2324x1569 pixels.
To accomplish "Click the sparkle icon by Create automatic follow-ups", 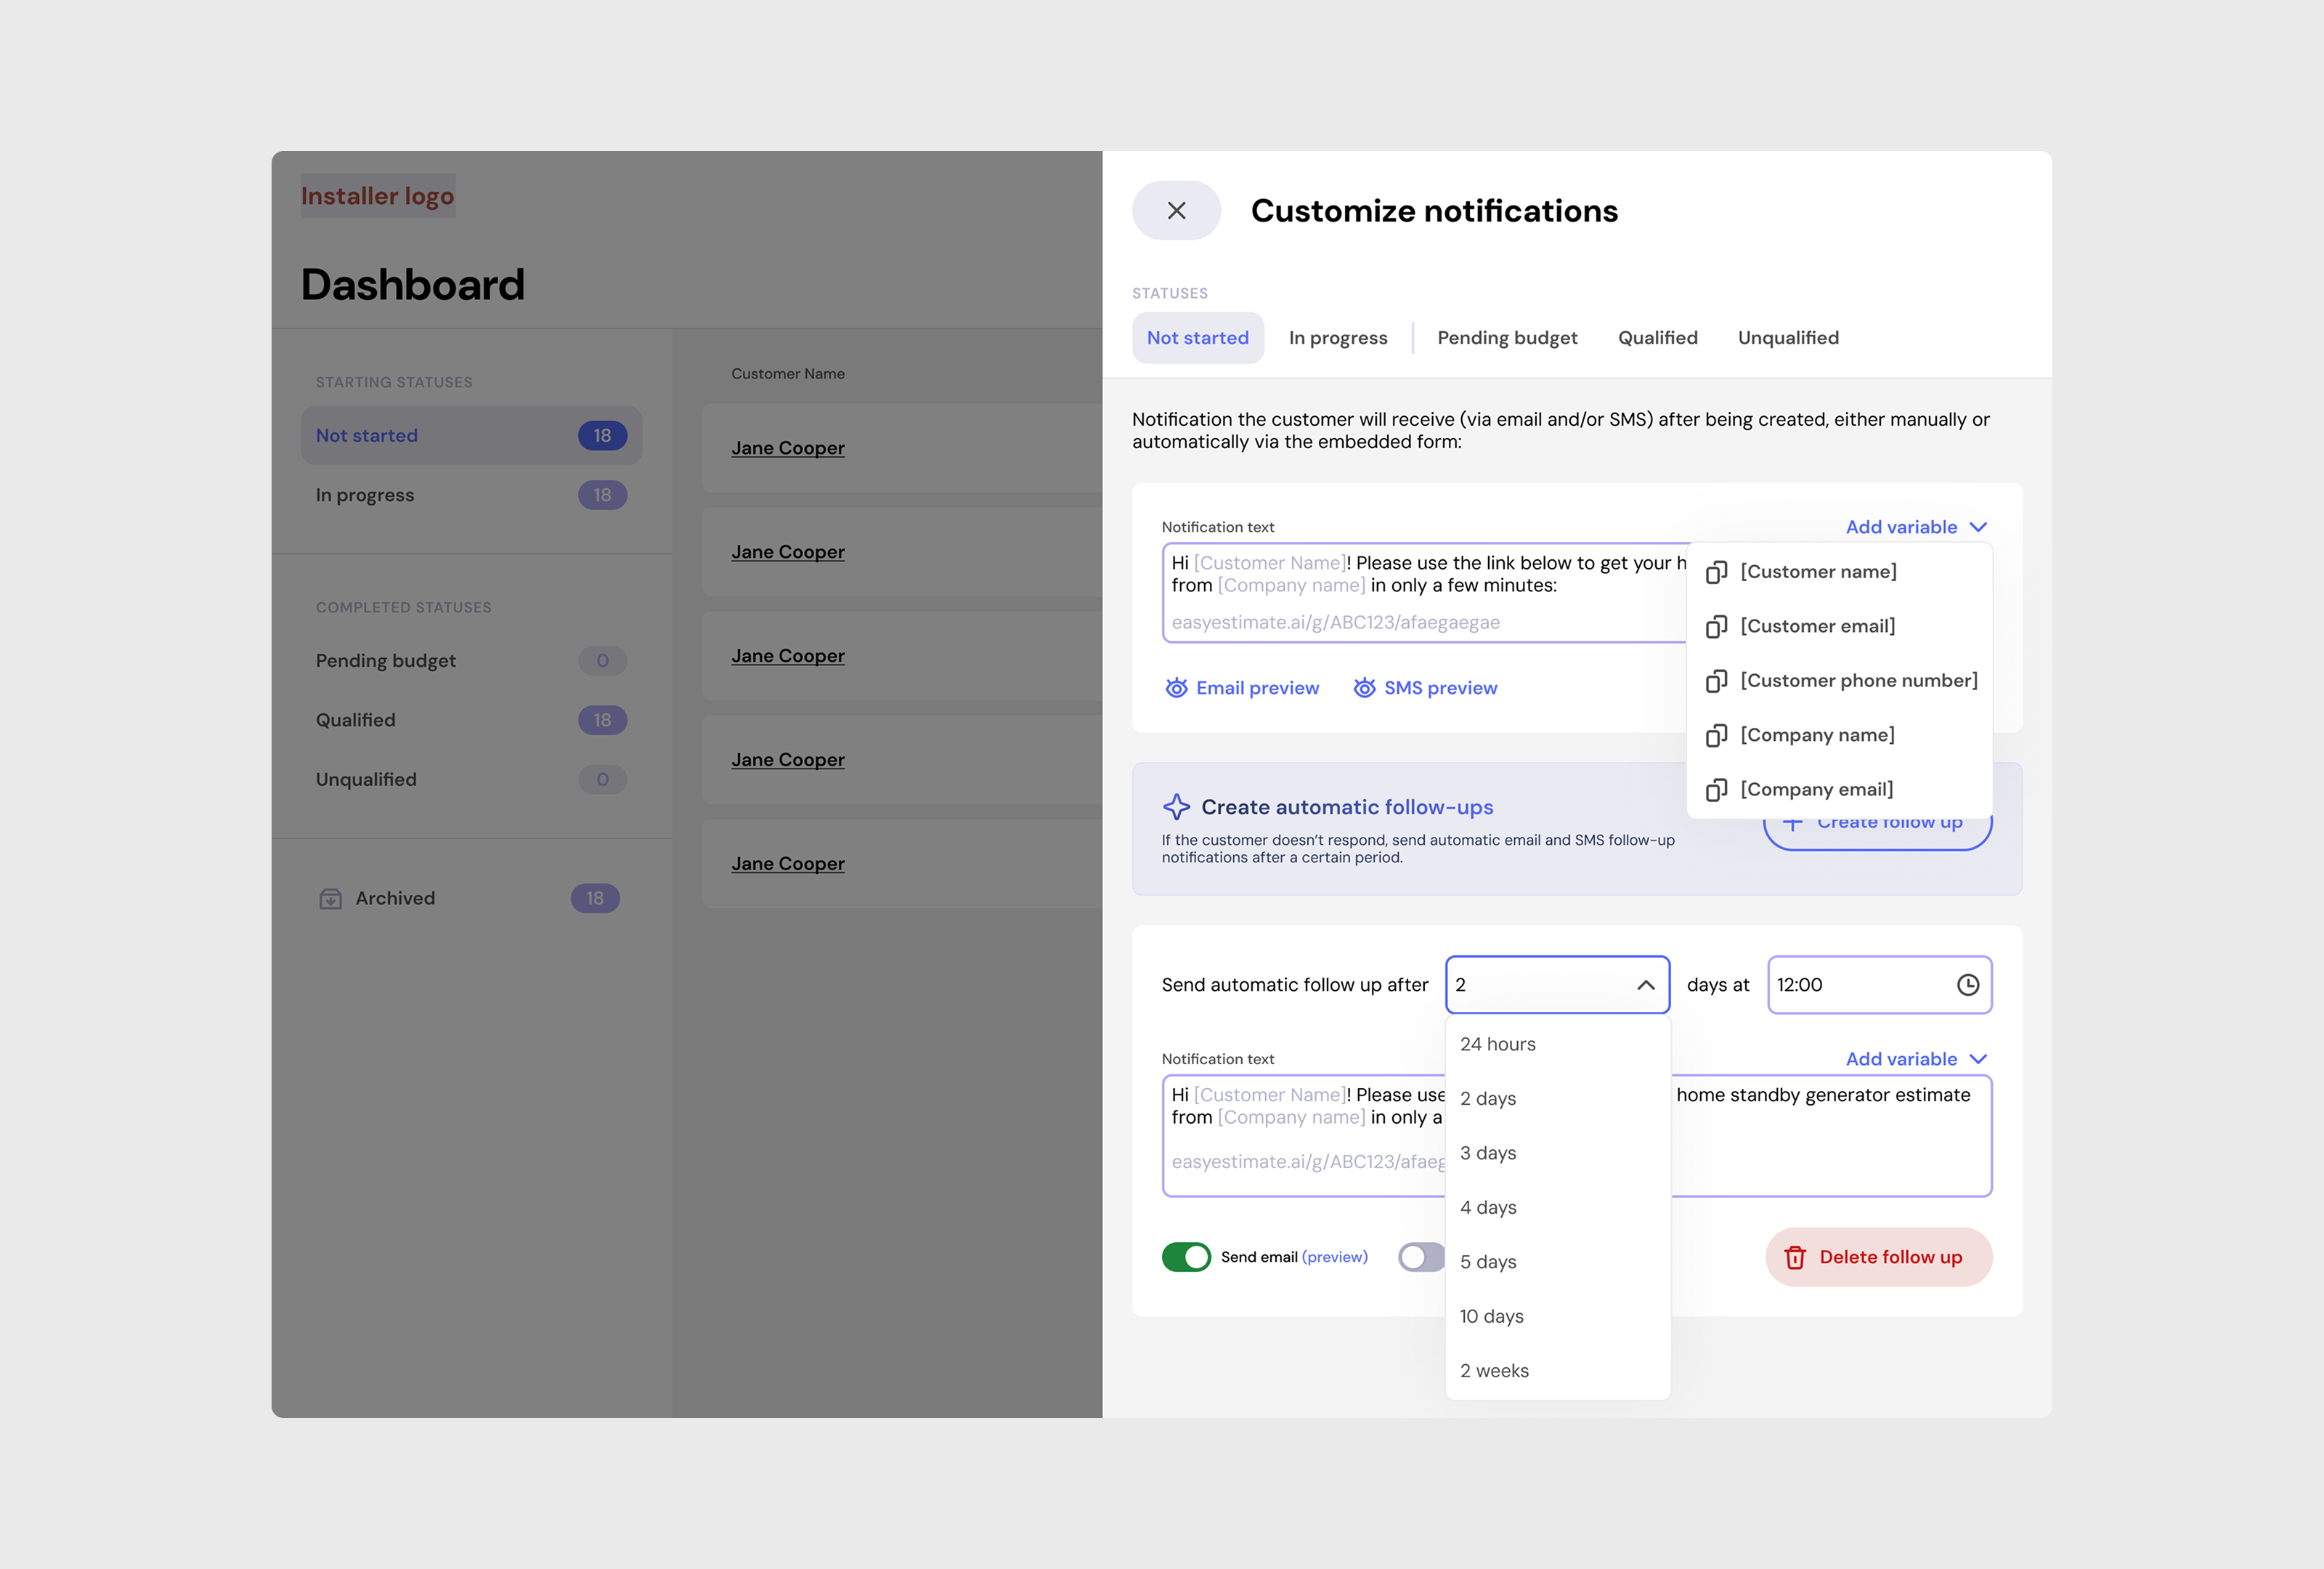I will point(1176,807).
